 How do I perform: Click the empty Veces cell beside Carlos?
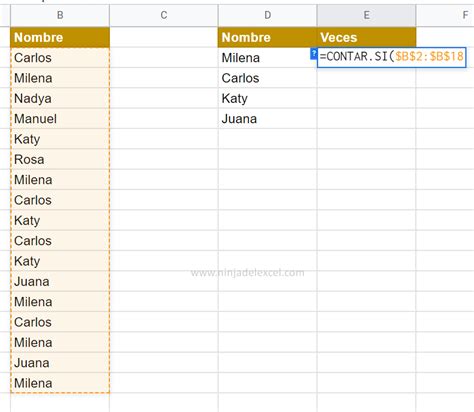(x=366, y=78)
